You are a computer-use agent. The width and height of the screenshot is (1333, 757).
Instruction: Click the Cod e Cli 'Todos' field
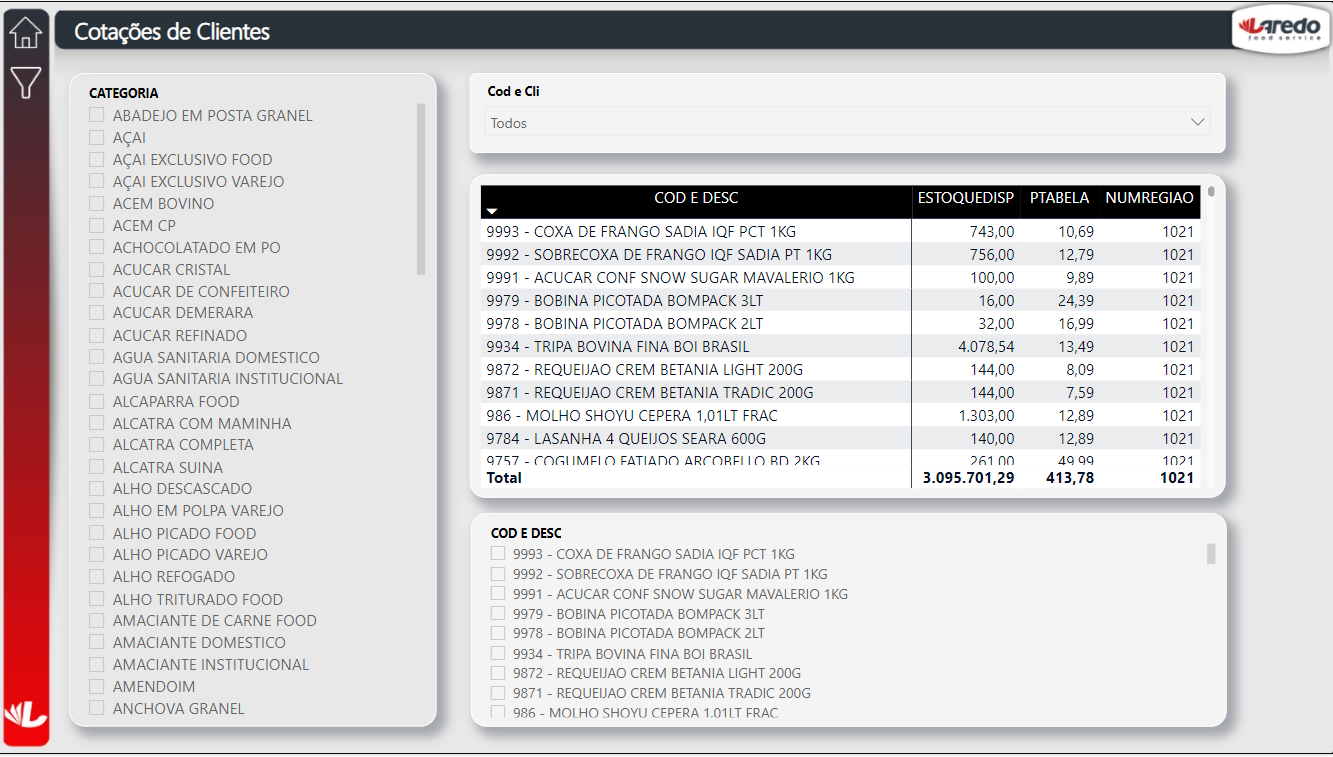click(x=848, y=122)
